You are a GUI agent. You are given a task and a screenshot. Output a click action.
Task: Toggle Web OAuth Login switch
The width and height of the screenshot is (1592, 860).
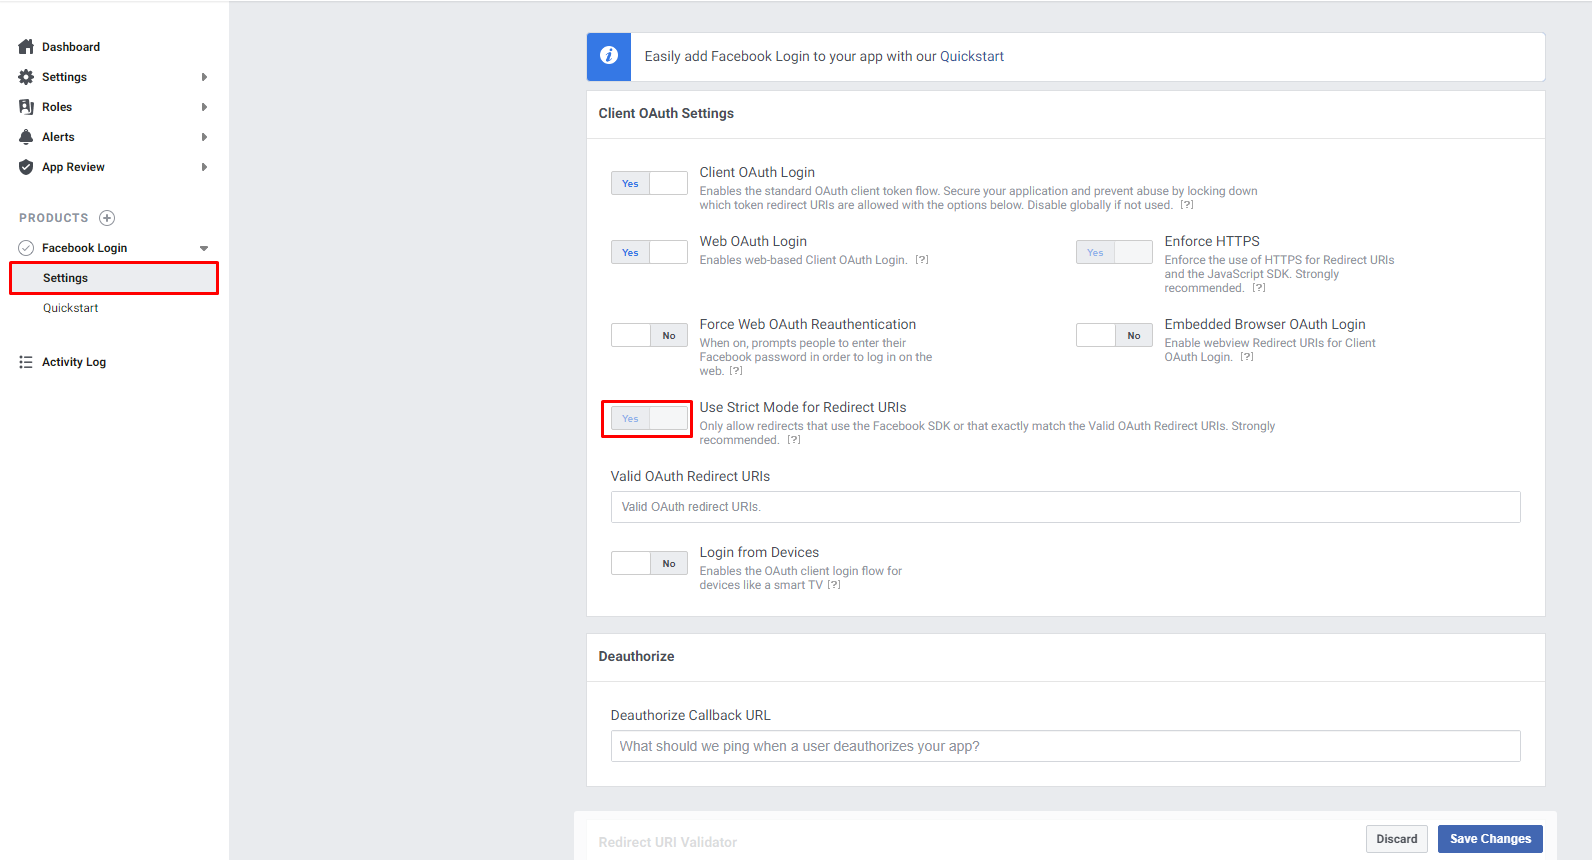[649, 252]
